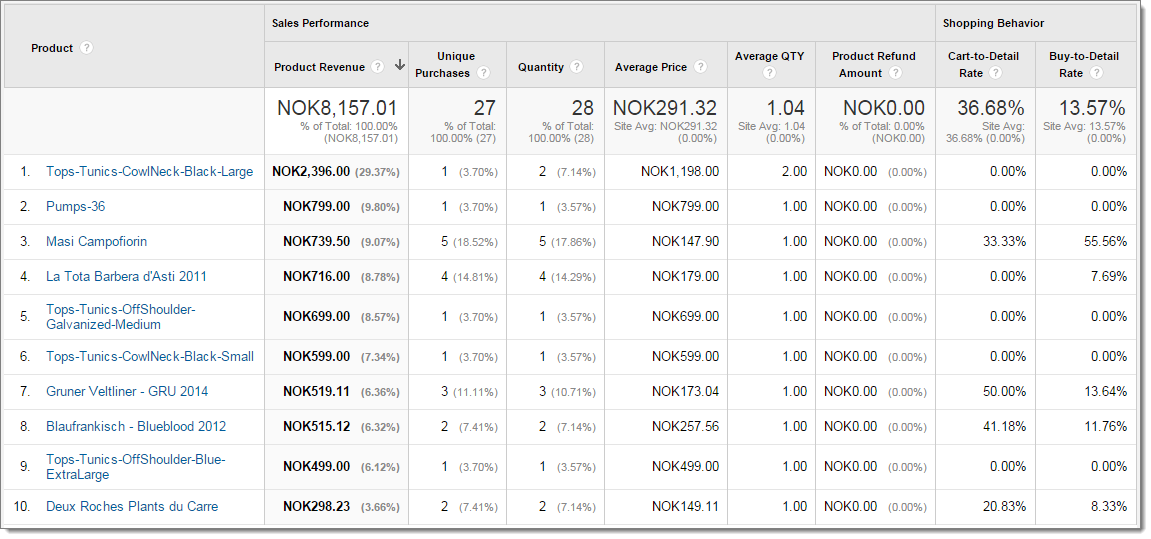Select Blaufrankisch - Blueblood 2012 product
1151x539 pixels.
click(x=136, y=427)
